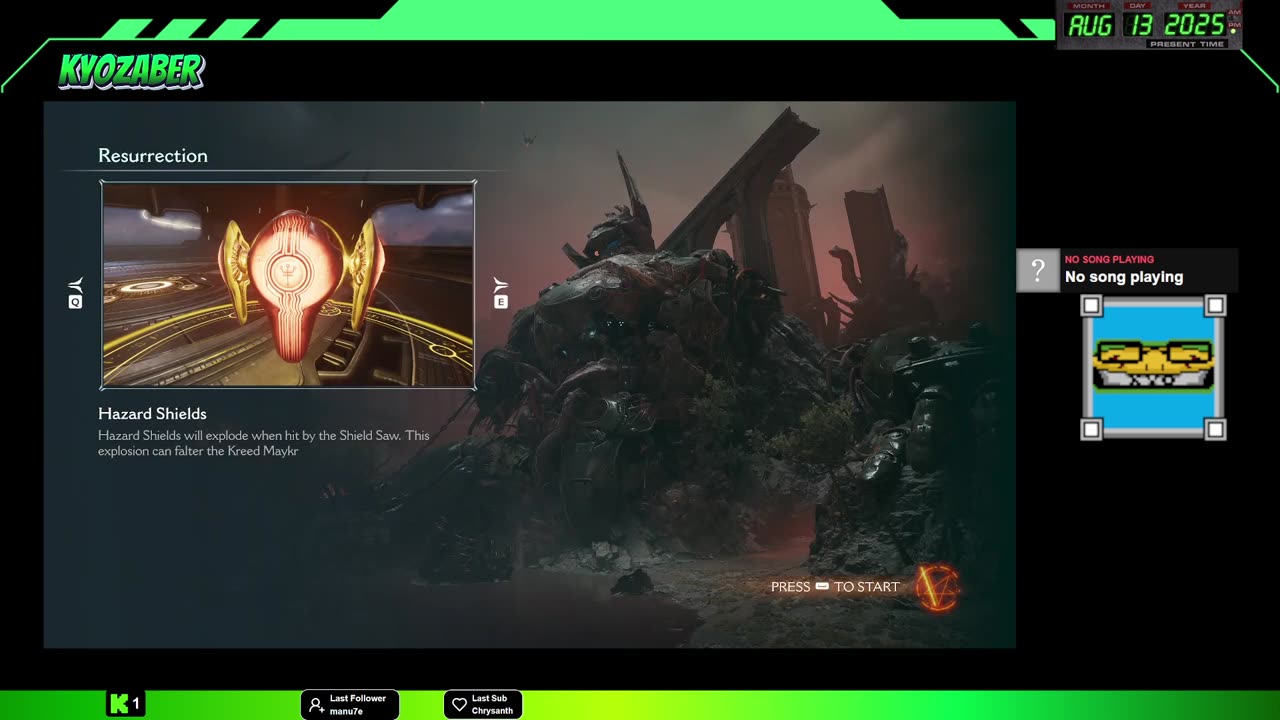Click the KYOZABER channel logo
This screenshot has height=720, width=1280.
131,71
